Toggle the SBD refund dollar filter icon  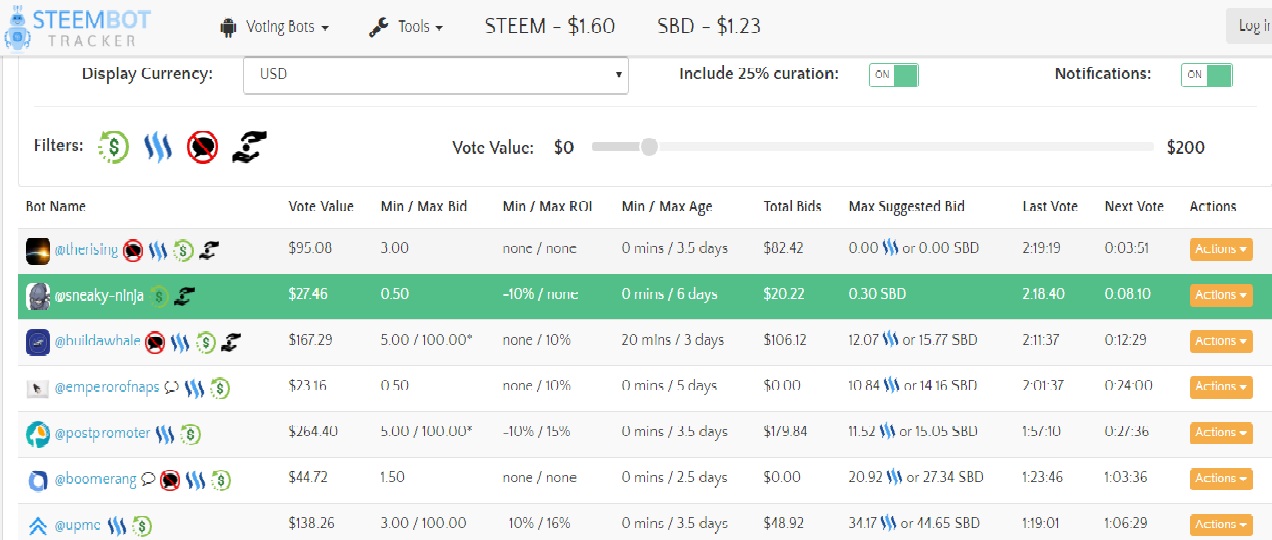pos(114,147)
